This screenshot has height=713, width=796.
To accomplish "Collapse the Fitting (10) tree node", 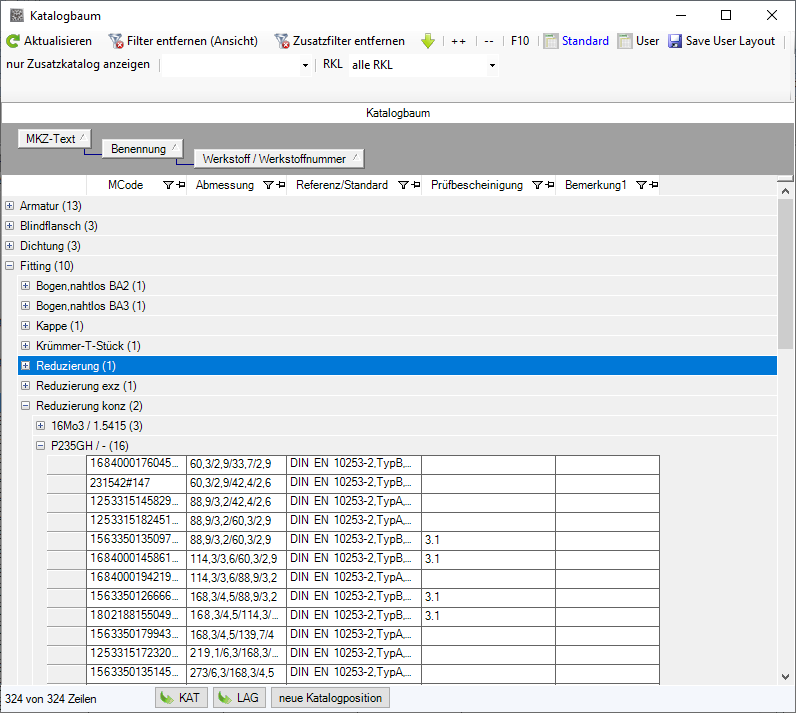I will 10,266.
